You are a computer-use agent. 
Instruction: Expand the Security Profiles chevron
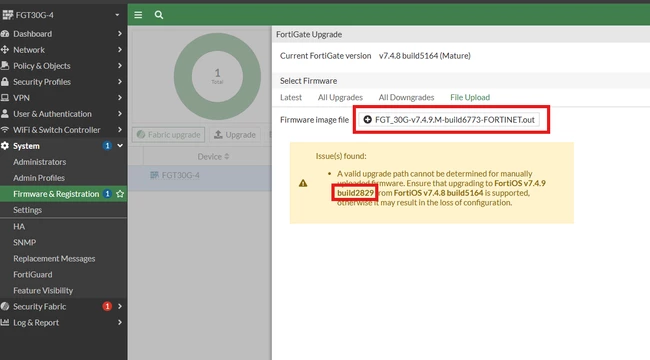click(120, 82)
